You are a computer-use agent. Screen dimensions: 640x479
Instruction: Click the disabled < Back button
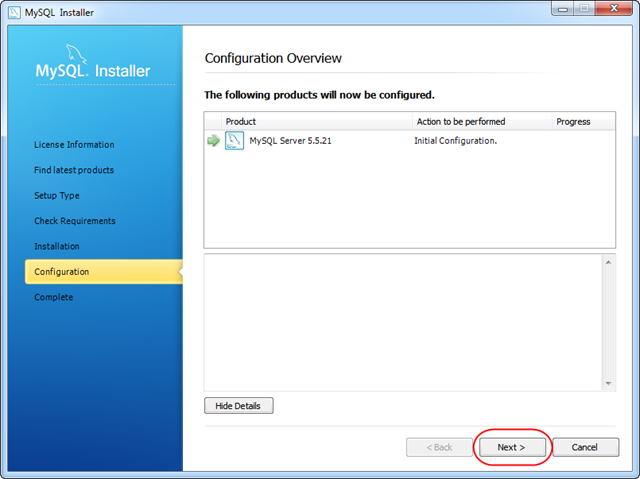click(x=439, y=447)
